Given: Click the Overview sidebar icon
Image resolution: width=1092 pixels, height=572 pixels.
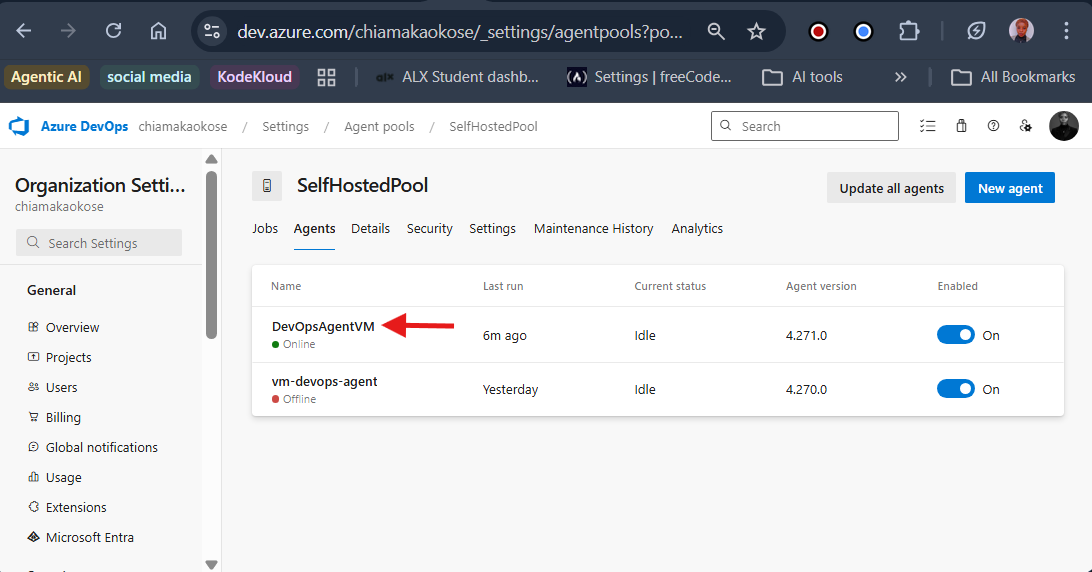Looking at the screenshot, I should coord(33,327).
